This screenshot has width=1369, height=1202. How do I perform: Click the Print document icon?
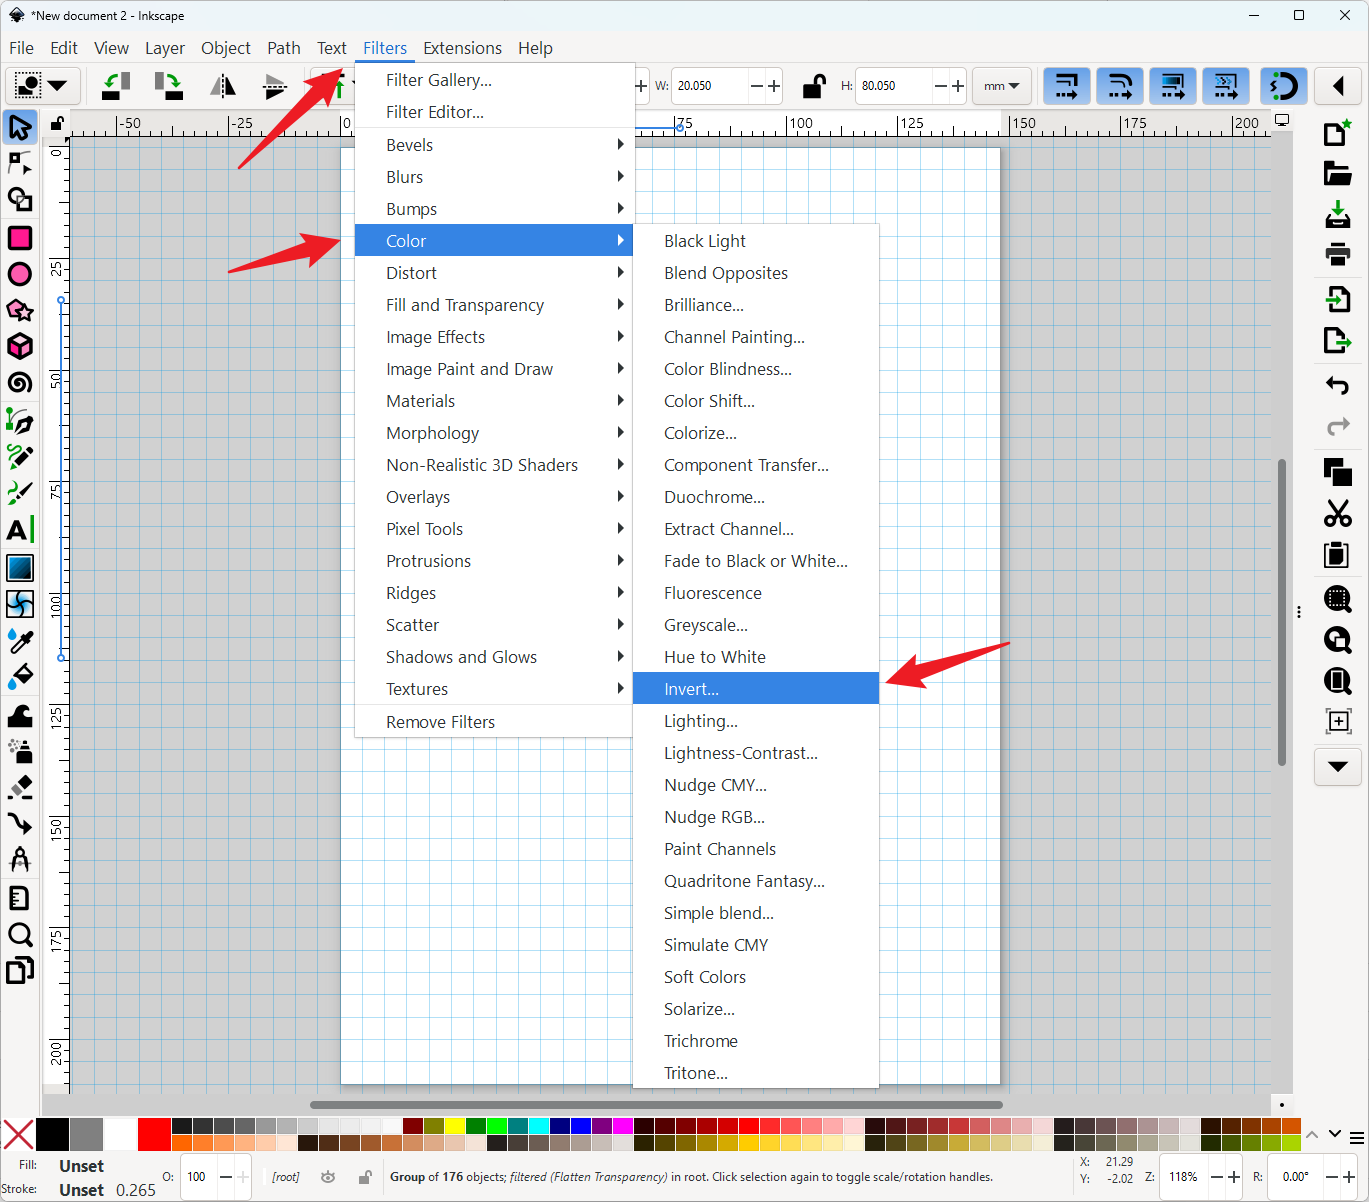click(x=1338, y=252)
